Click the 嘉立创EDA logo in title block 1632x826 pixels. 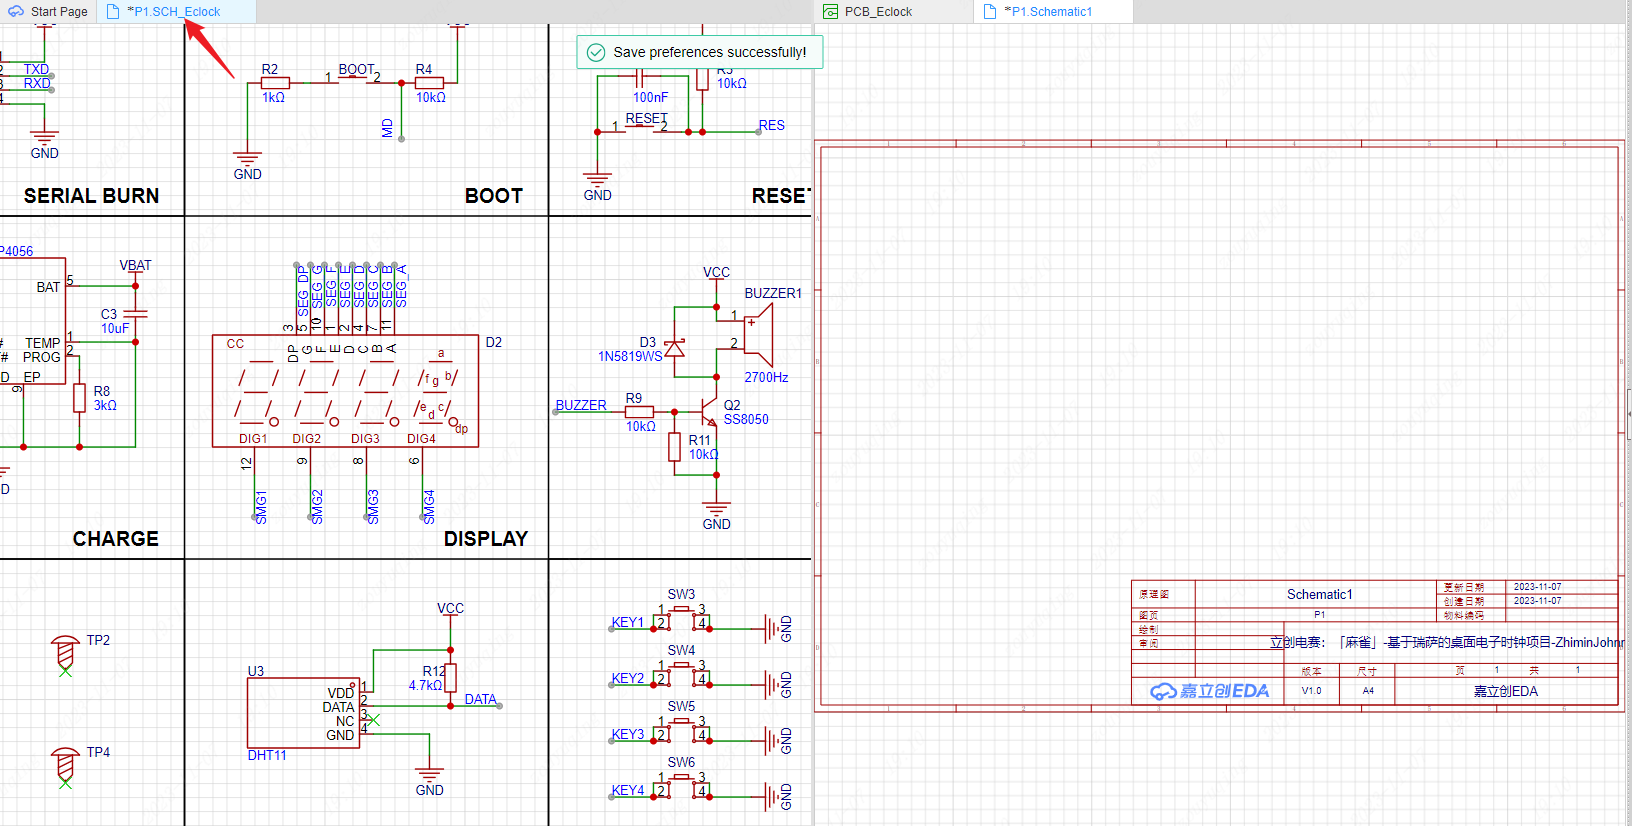1209,691
